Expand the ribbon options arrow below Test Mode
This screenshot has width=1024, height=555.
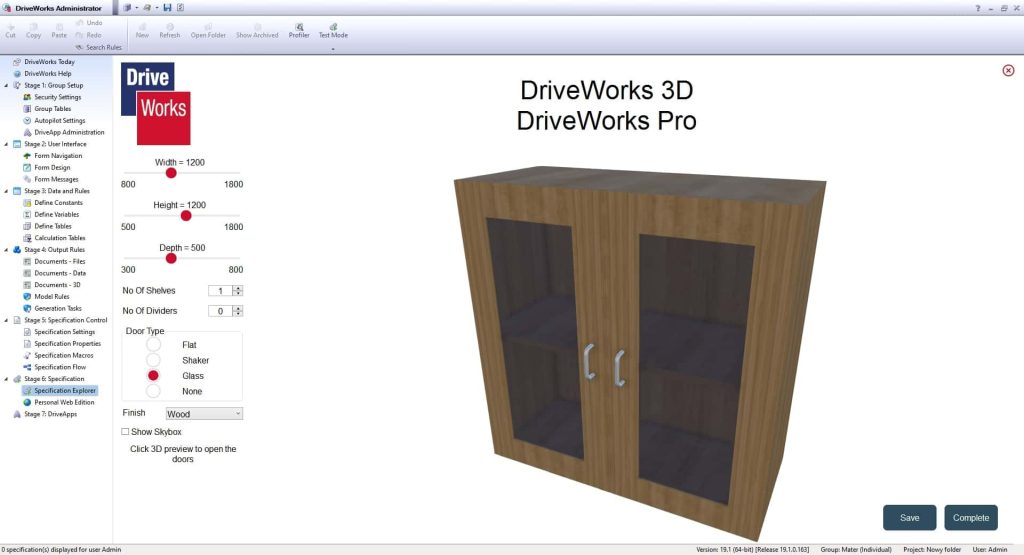pyautogui.click(x=333, y=49)
